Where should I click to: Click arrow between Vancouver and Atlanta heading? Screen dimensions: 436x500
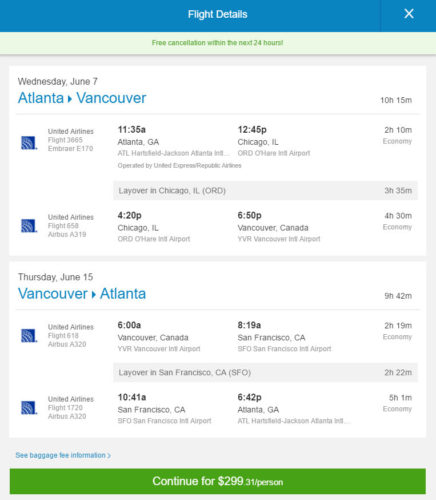(x=94, y=295)
